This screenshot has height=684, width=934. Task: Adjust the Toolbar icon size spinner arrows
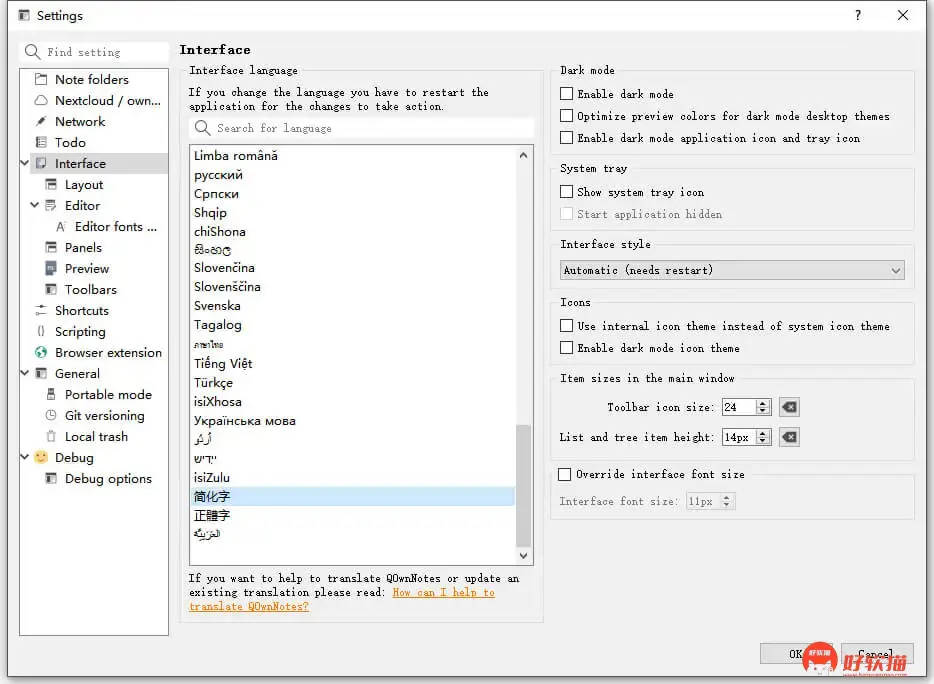click(x=763, y=408)
